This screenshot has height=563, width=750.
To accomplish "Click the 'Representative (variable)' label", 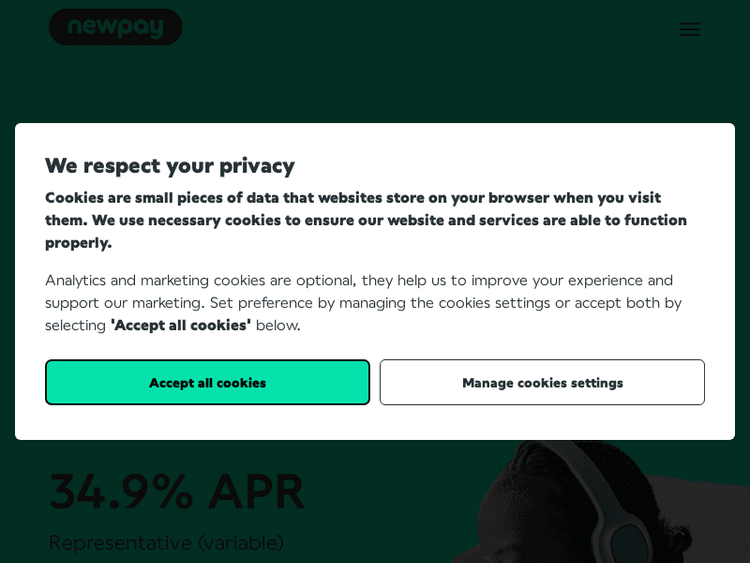I will point(166,542).
